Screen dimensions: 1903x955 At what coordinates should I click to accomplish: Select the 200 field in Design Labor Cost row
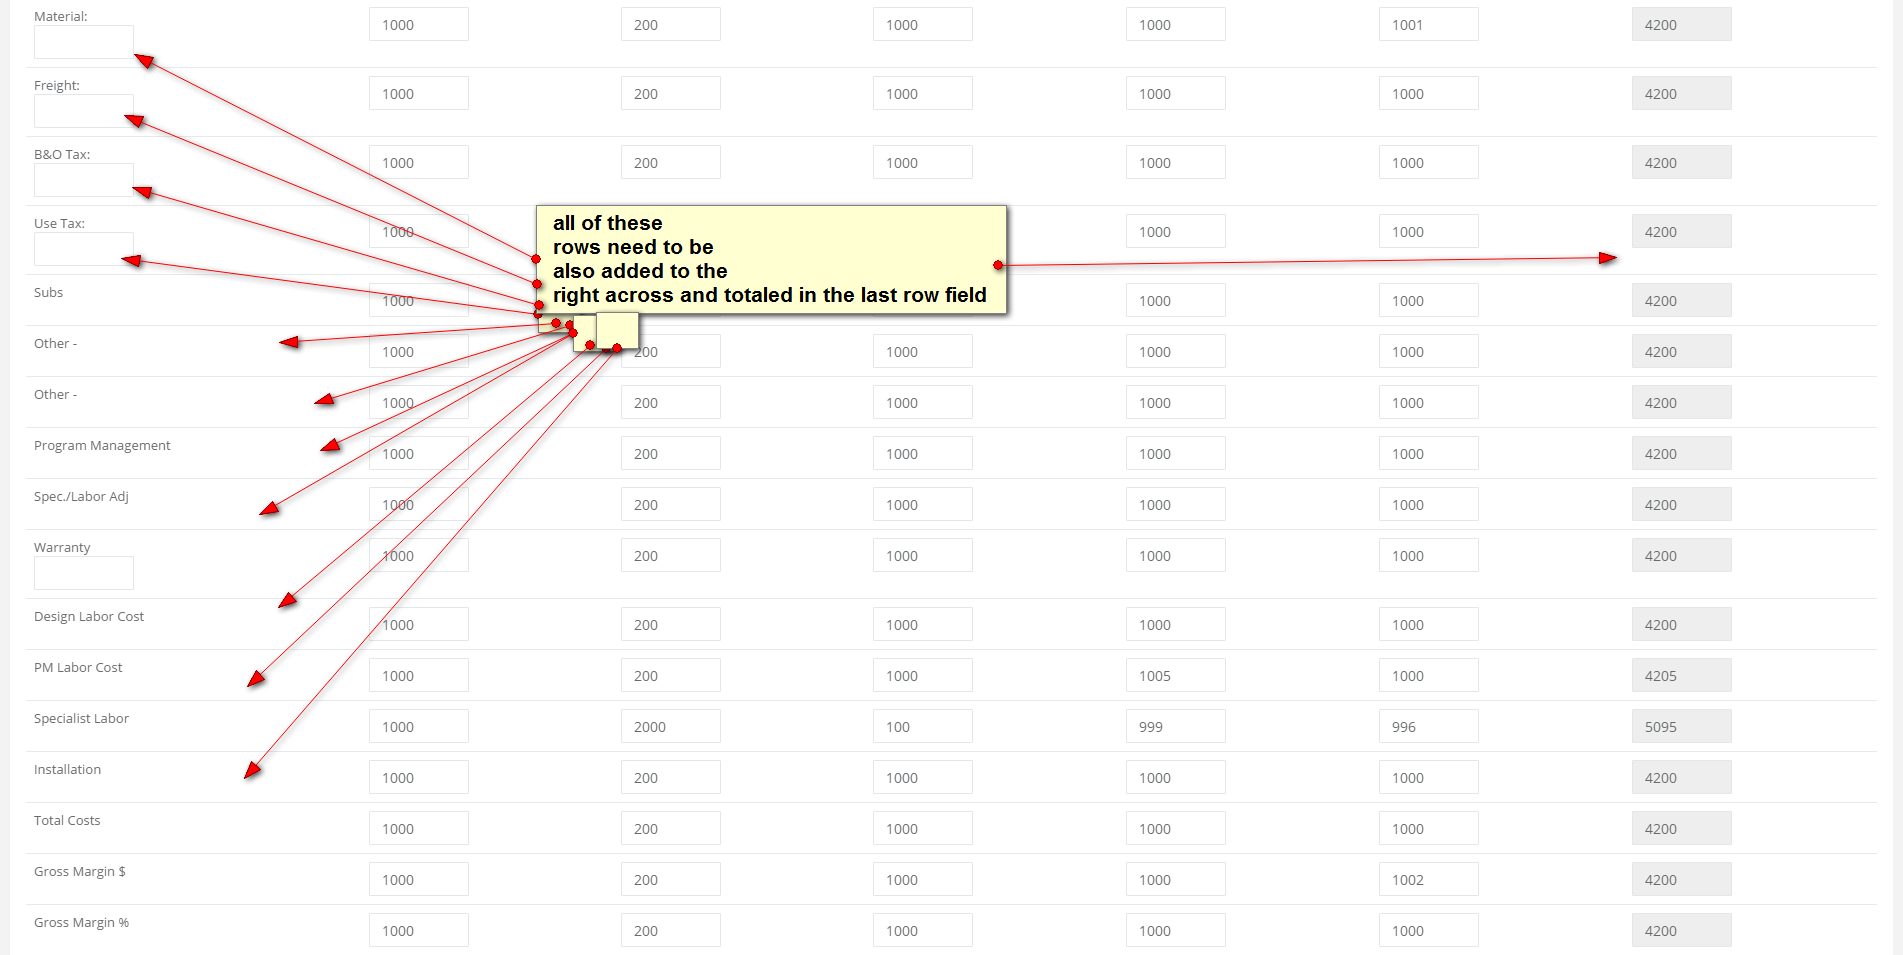671,625
